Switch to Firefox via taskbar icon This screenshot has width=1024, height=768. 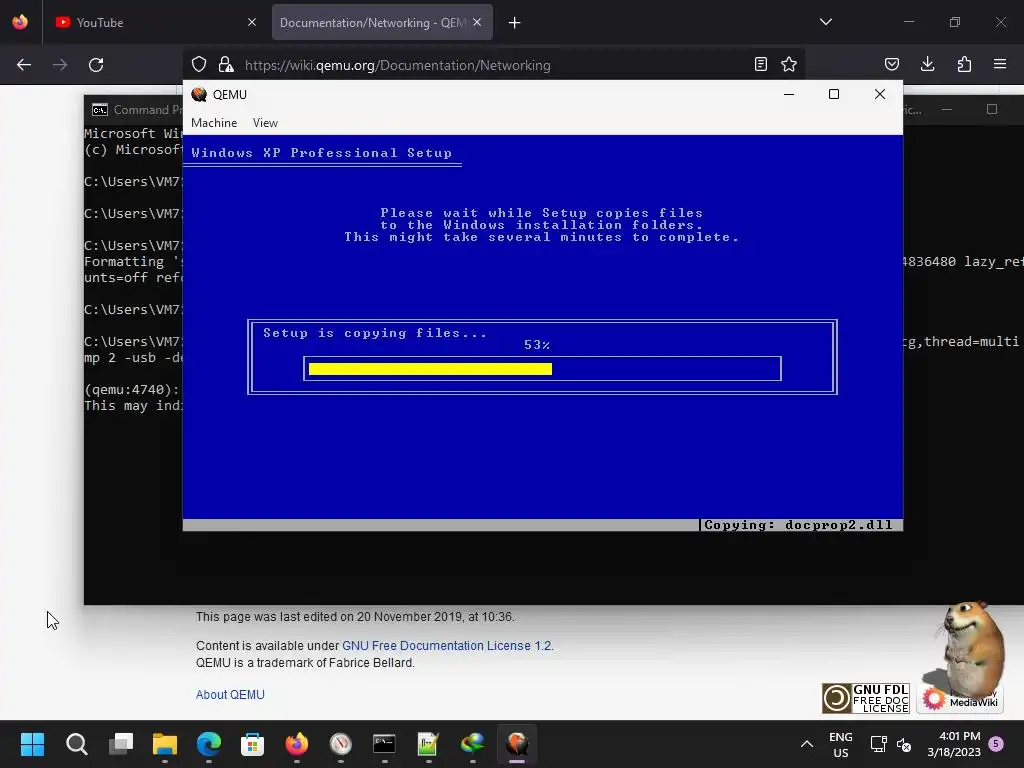pos(297,744)
